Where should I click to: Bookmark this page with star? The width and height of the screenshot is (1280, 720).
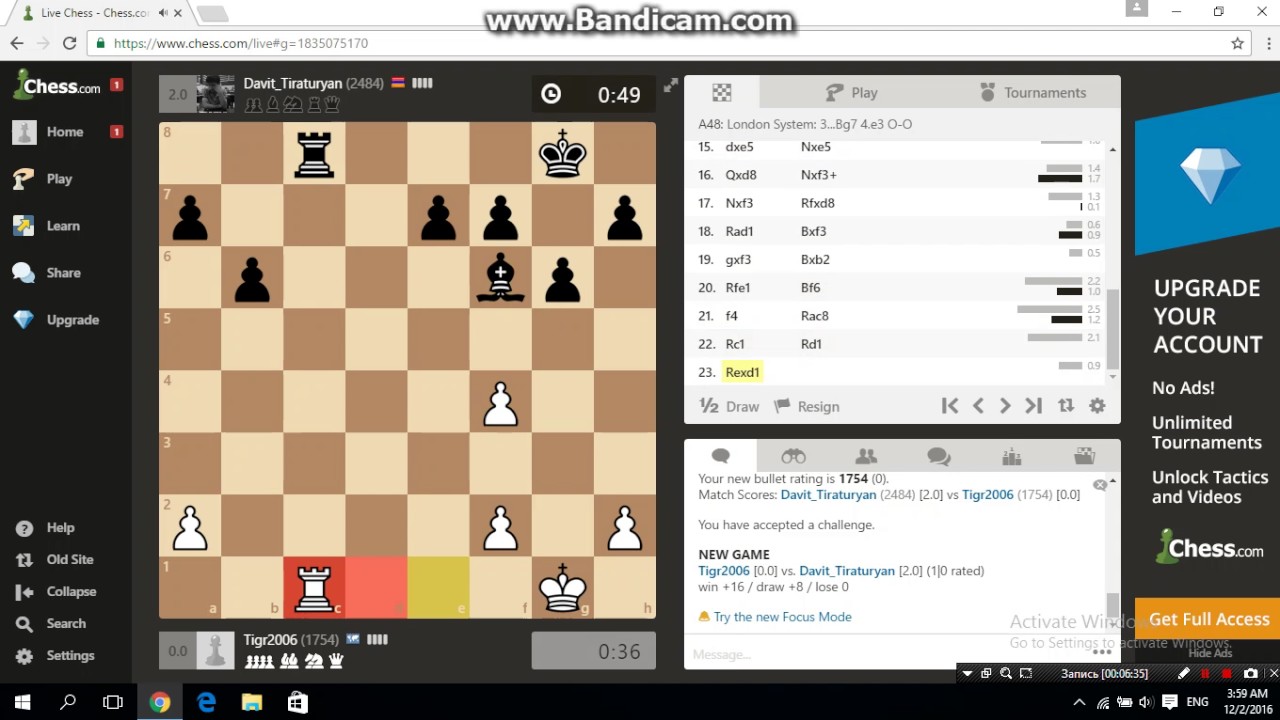pyautogui.click(x=1237, y=44)
